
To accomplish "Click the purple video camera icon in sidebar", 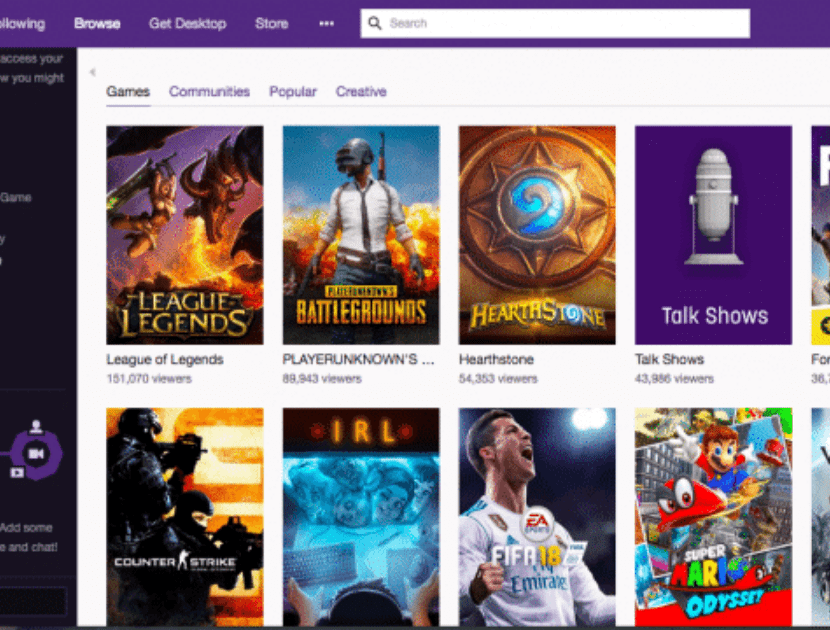I will pos(37,453).
